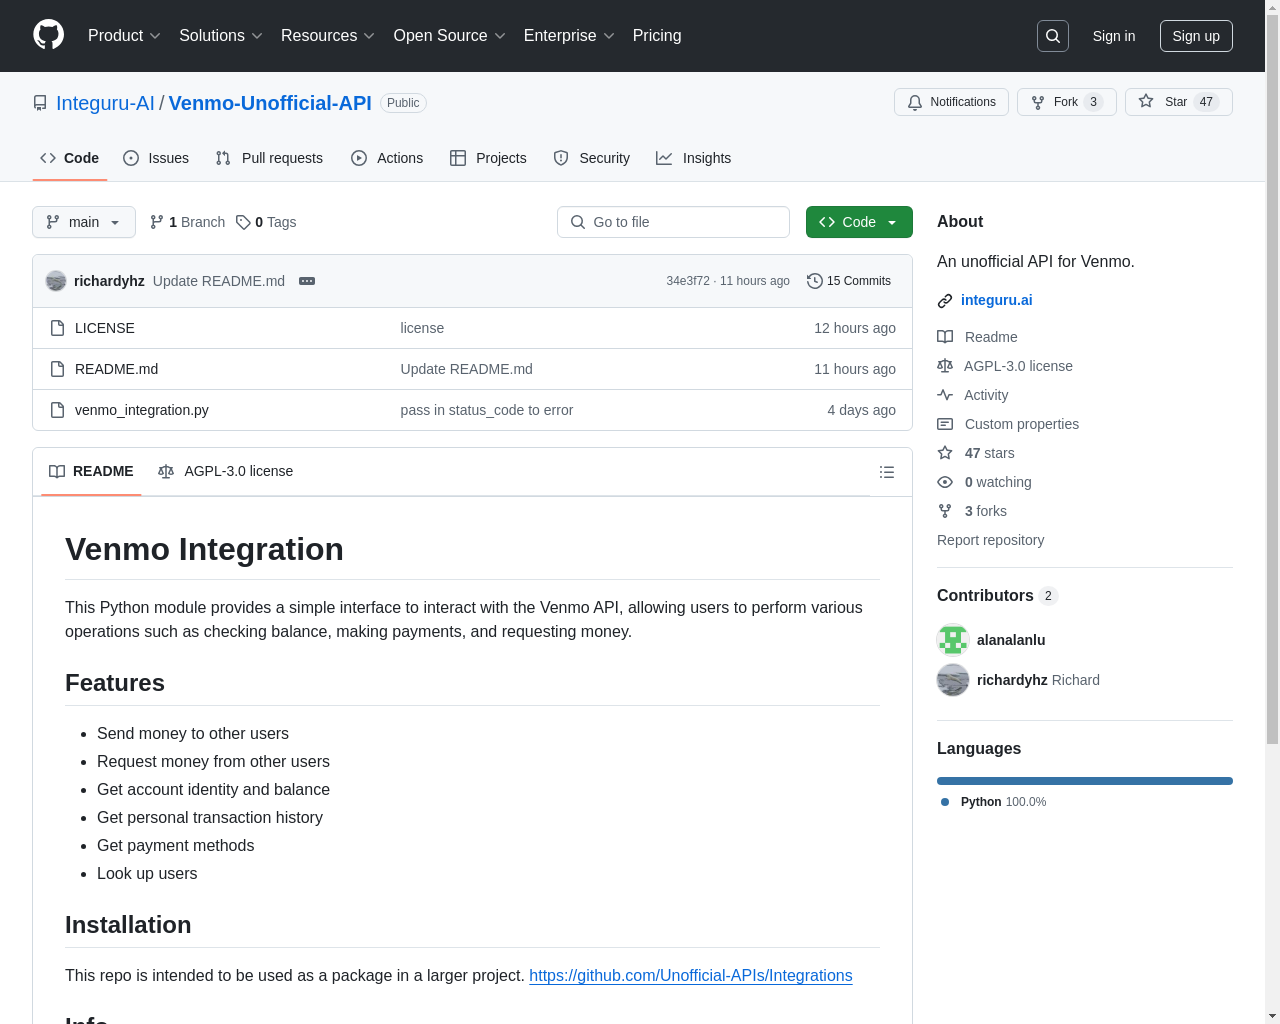Click the LICENSE file icon
The height and width of the screenshot is (1024, 1280).
coord(58,328)
